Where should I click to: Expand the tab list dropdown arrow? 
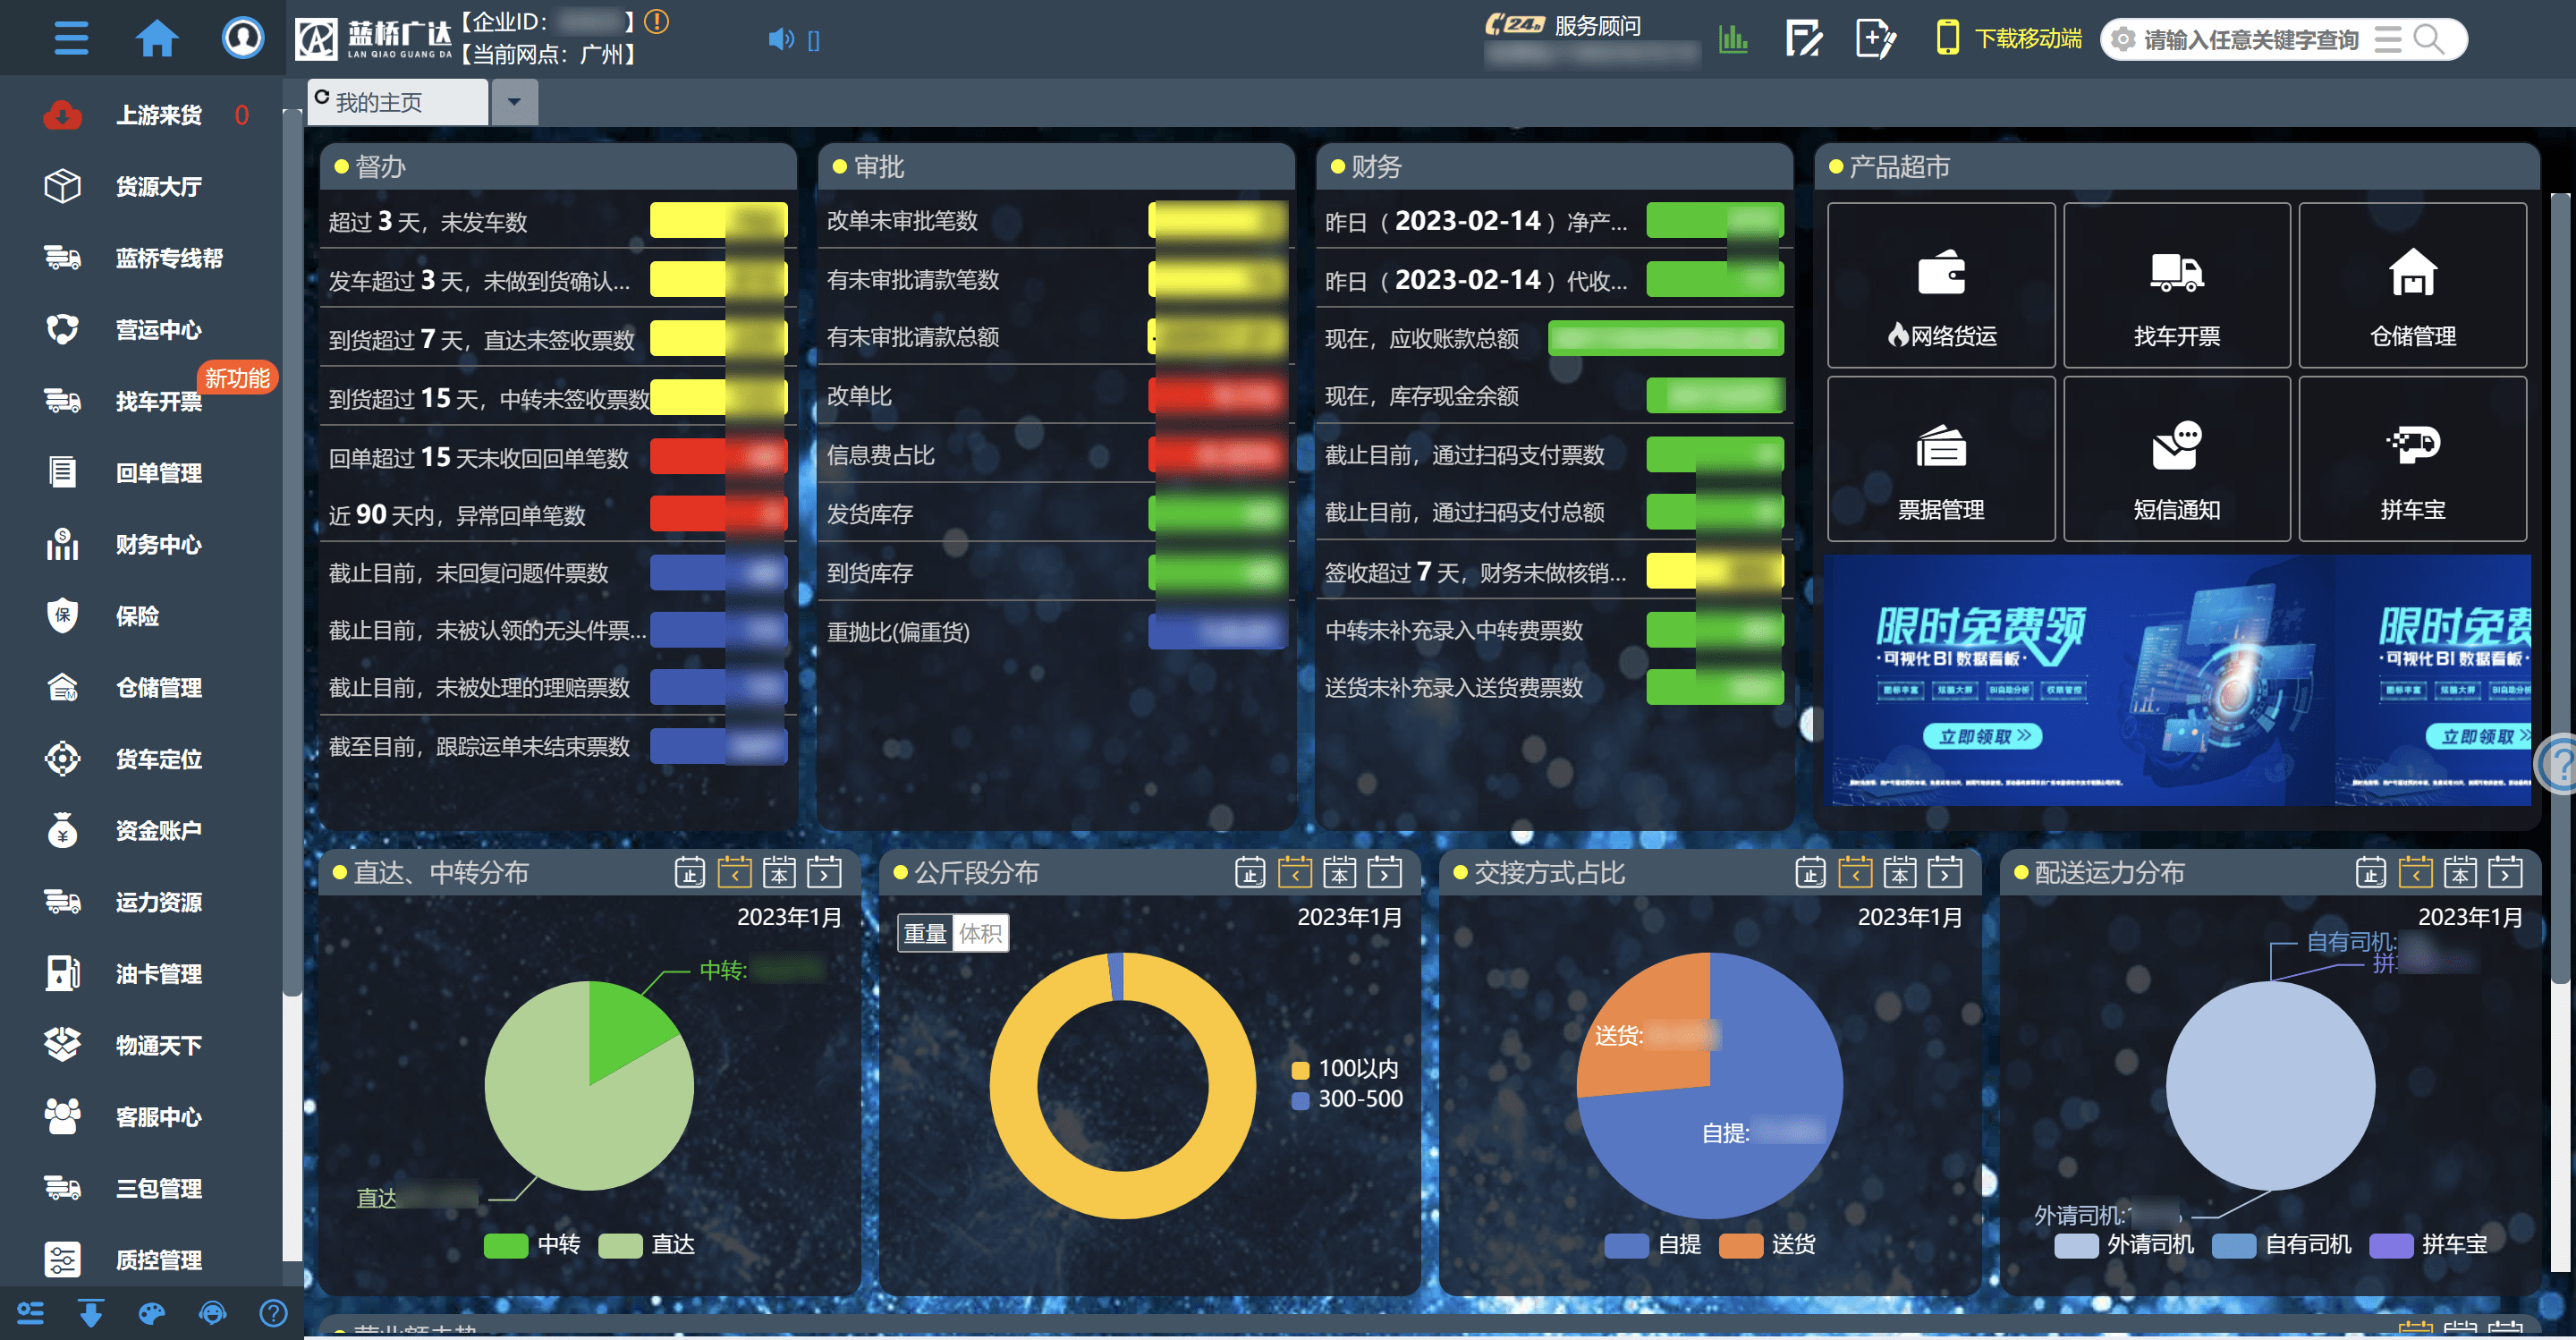tap(514, 102)
